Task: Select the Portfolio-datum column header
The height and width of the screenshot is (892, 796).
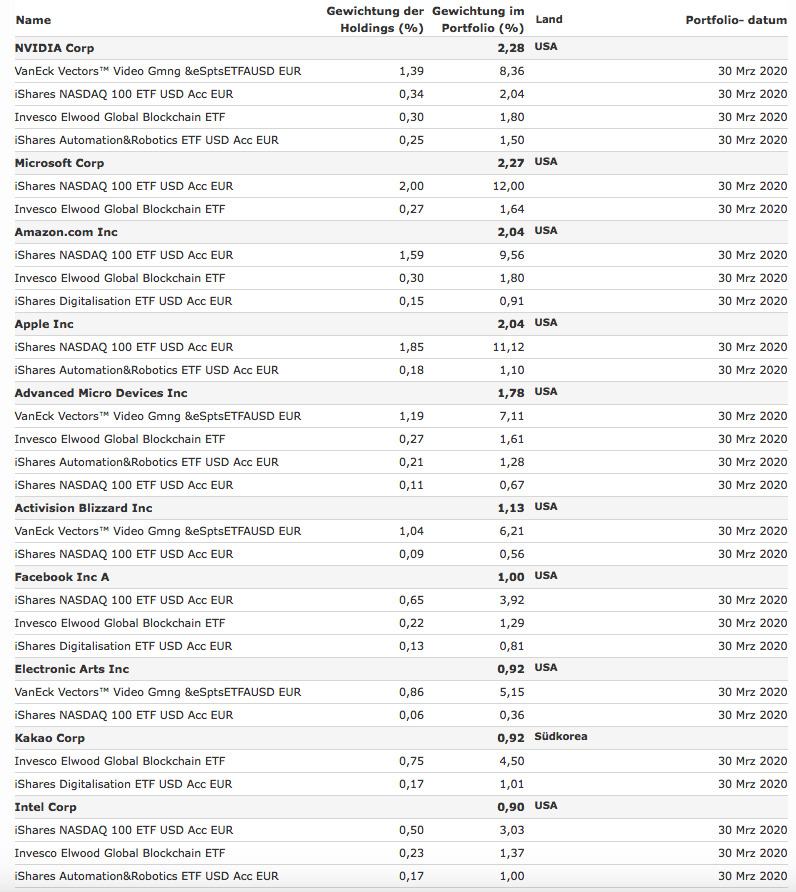Action: click(736, 20)
